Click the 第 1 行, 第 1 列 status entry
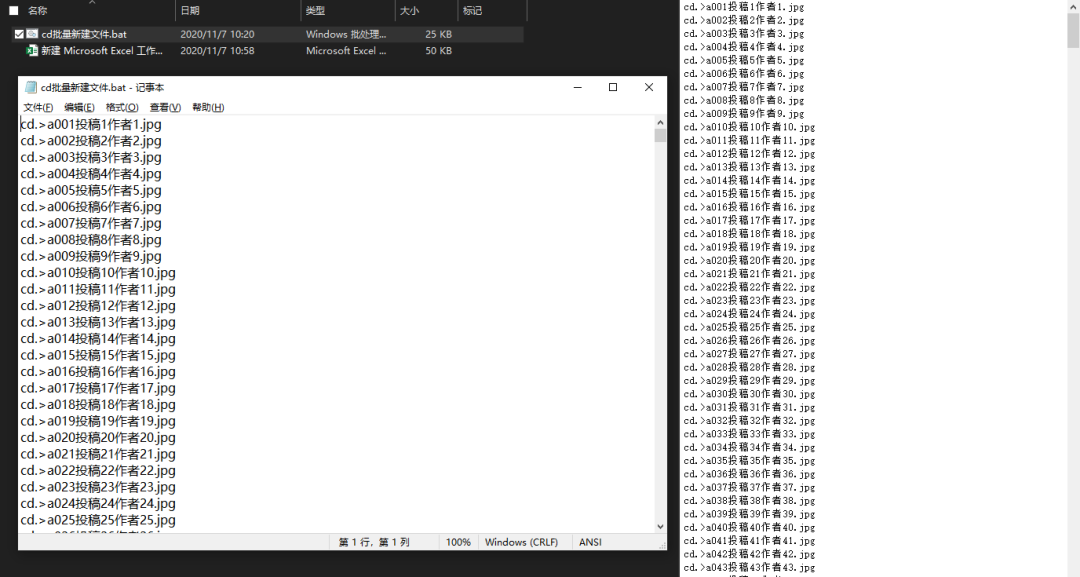This screenshot has height=577, width=1080. tap(374, 542)
